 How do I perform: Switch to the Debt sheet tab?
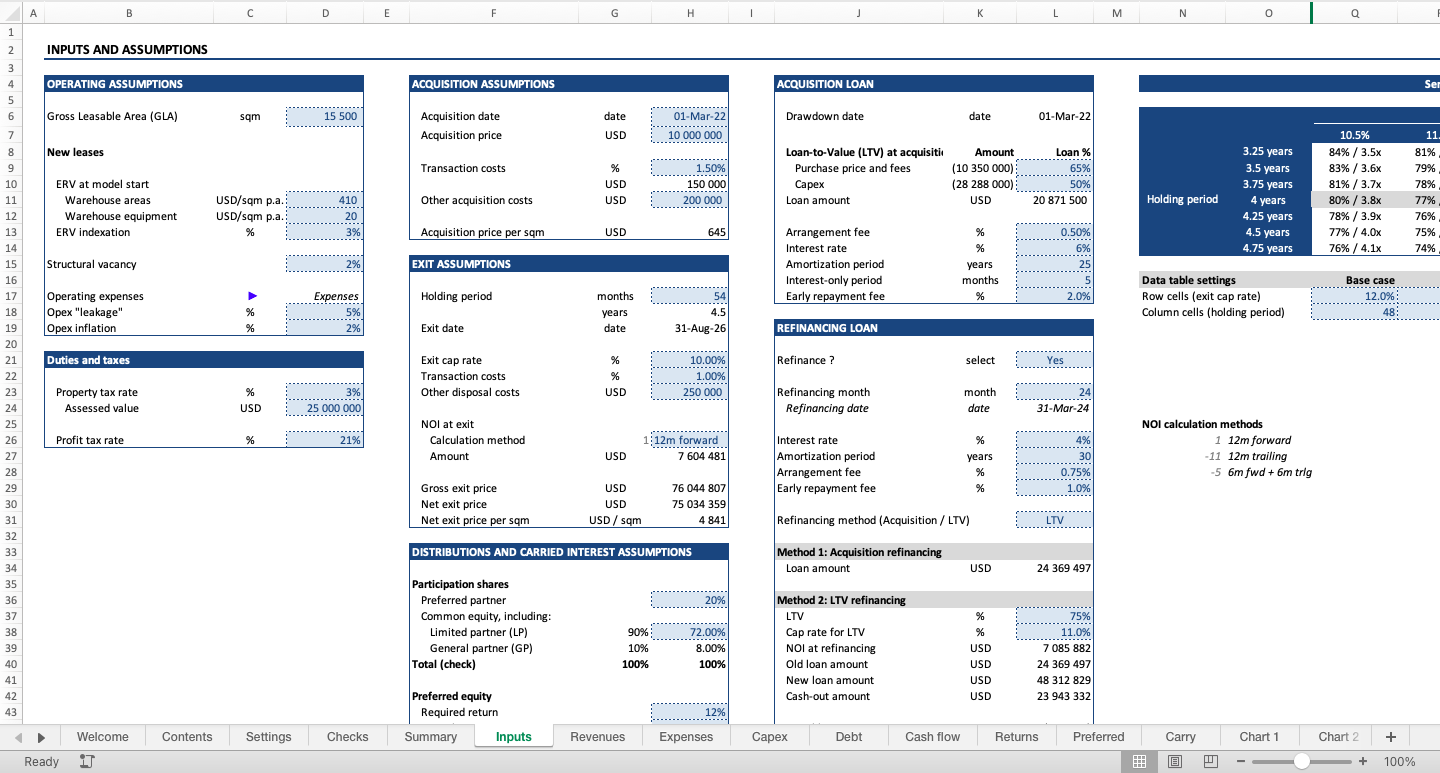[848, 736]
